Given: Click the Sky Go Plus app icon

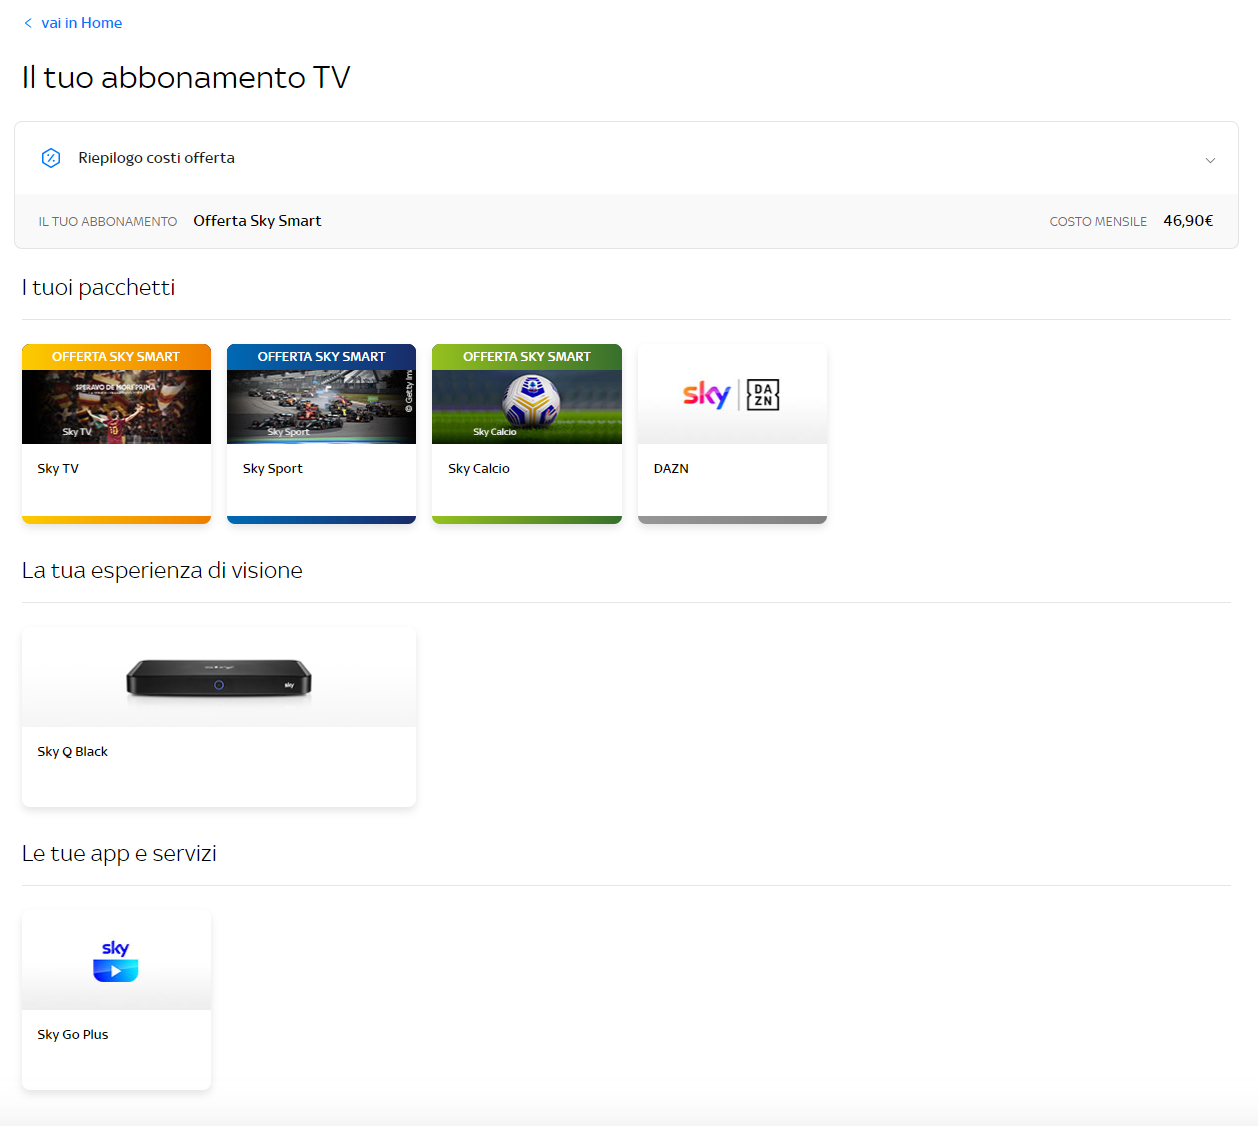Looking at the screenshot, I should (115, 961).
